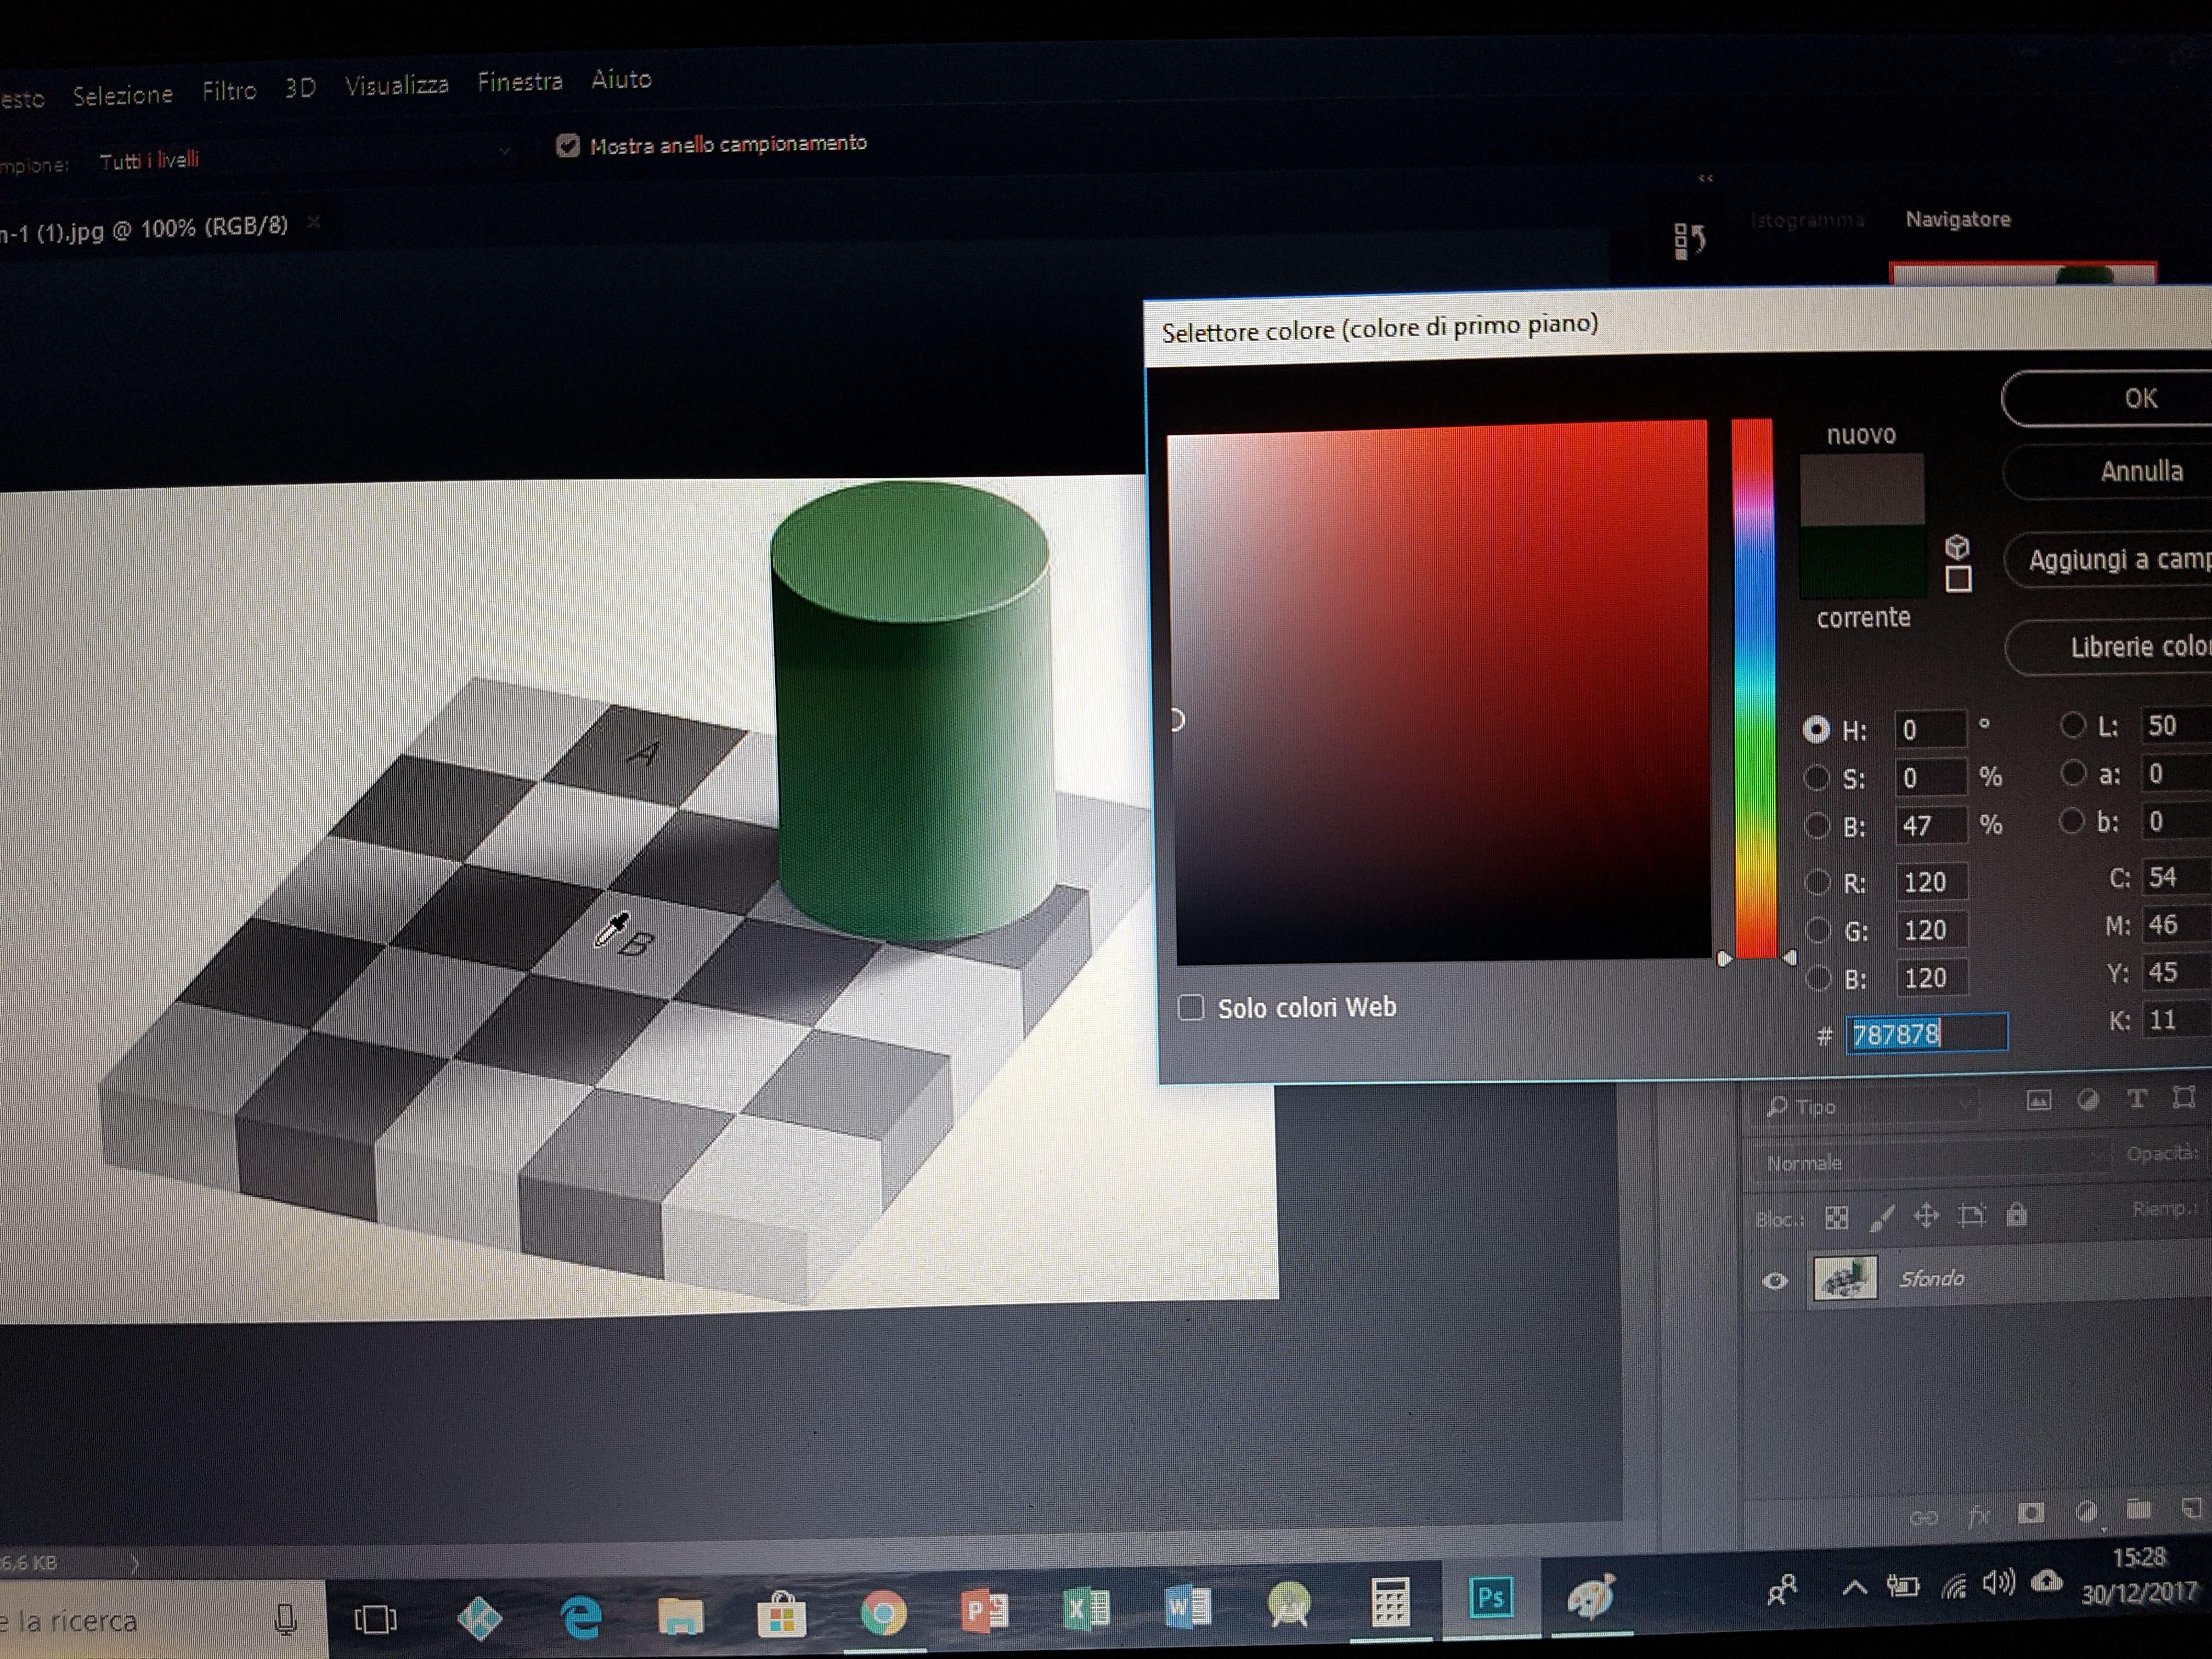Click the R value input field
Screen dimensions: 2212x1659
click(x=1931, y=882)
